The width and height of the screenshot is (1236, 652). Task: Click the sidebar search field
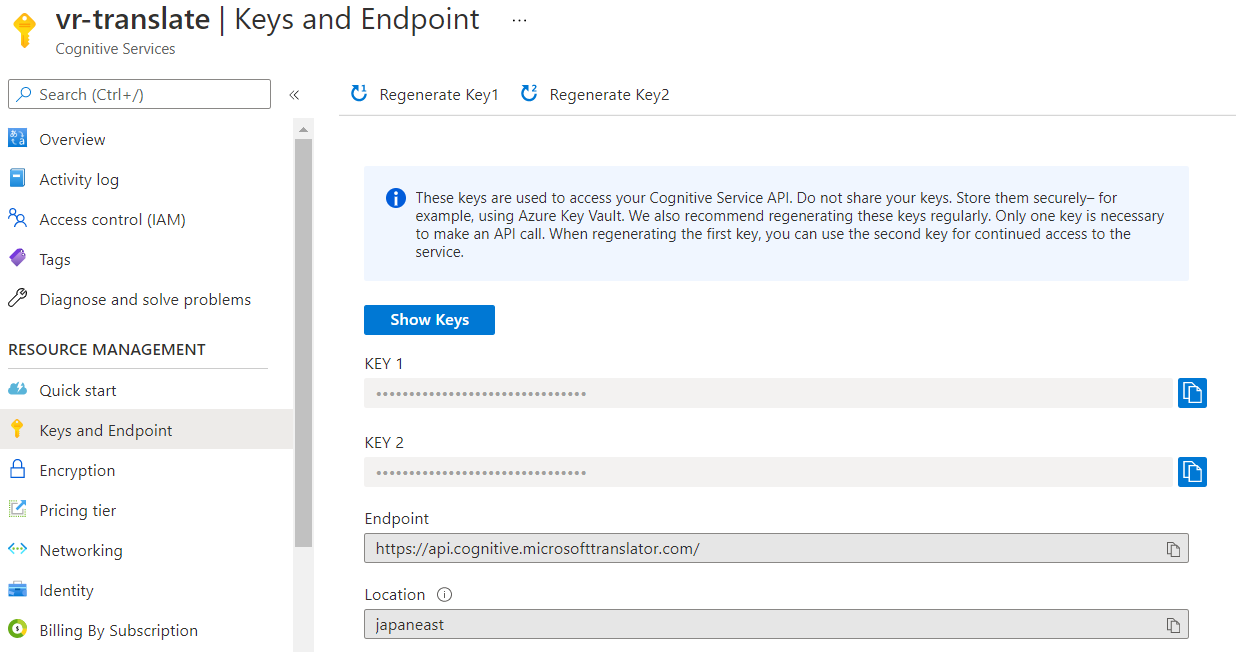click(140, 95)
